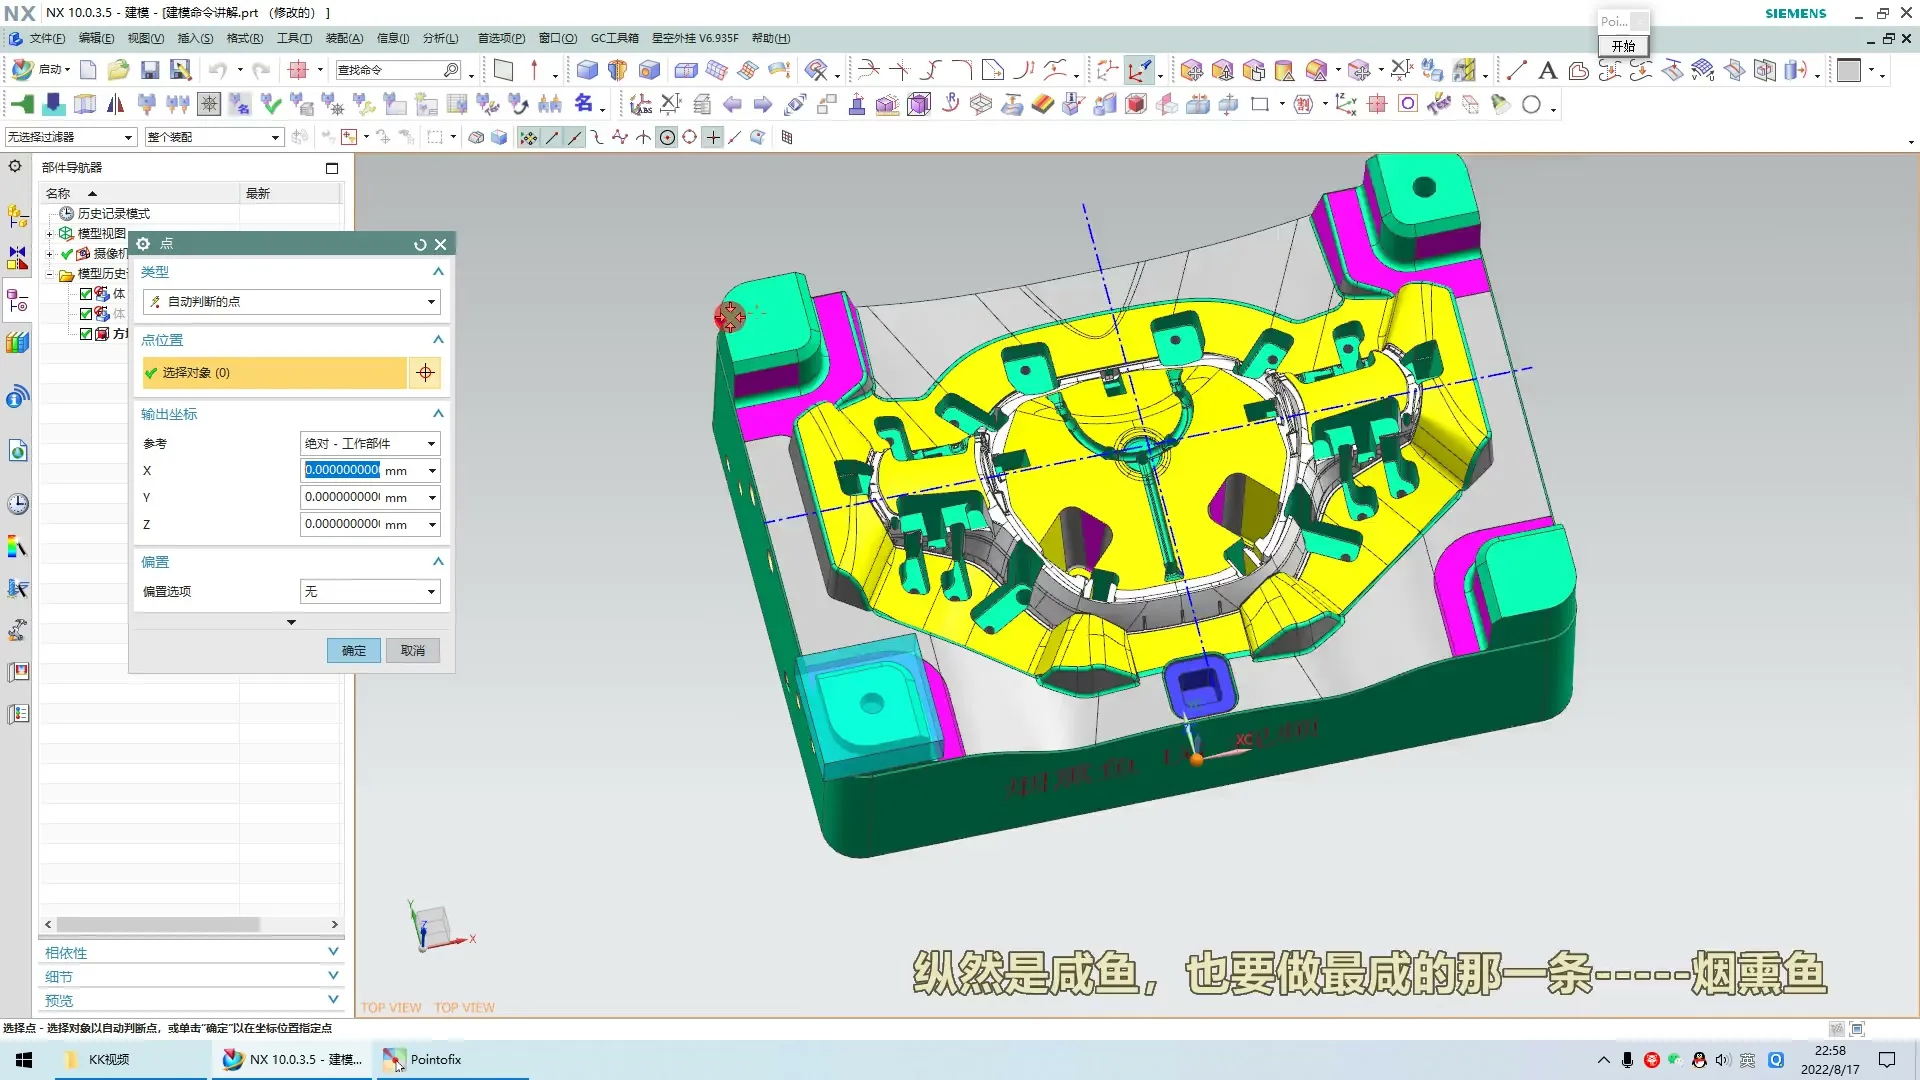The height and width of the screenshot is (1080, 1920).
Task: Click the text annotation 'A' tool icon
Action: [1547, 70]
